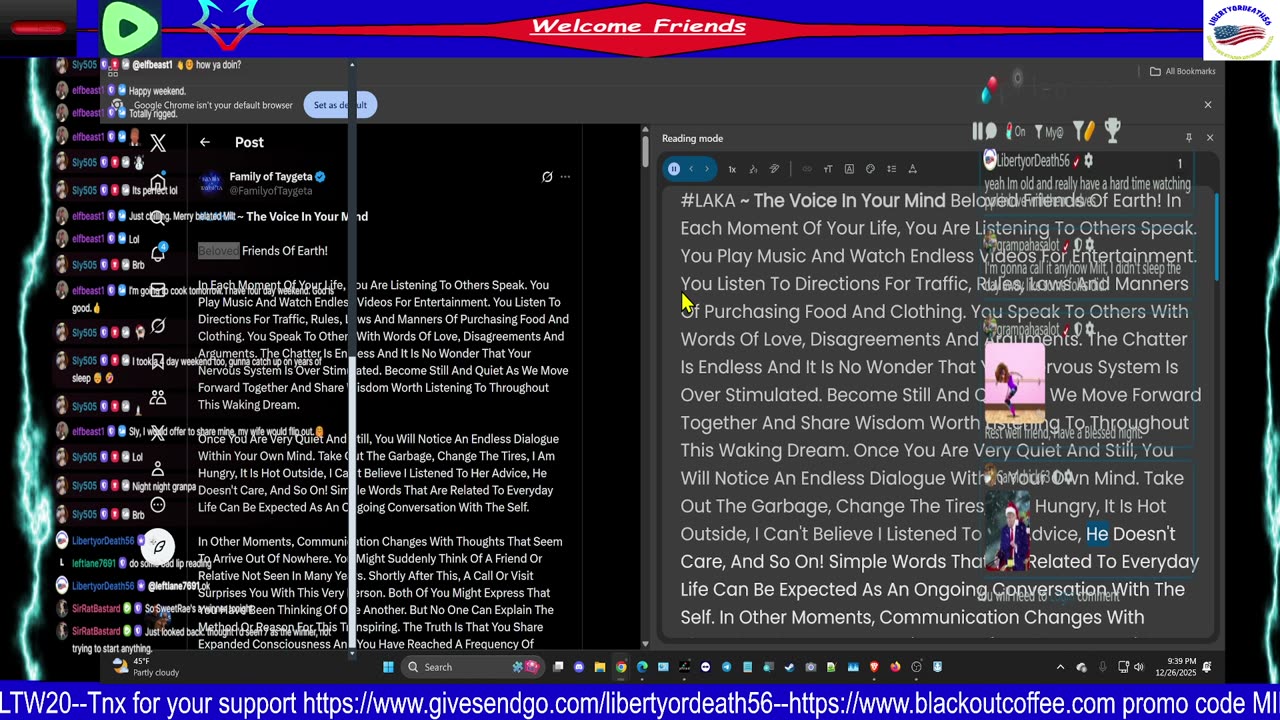
Task: Click the compose post feather button
Action: (158, 547)
